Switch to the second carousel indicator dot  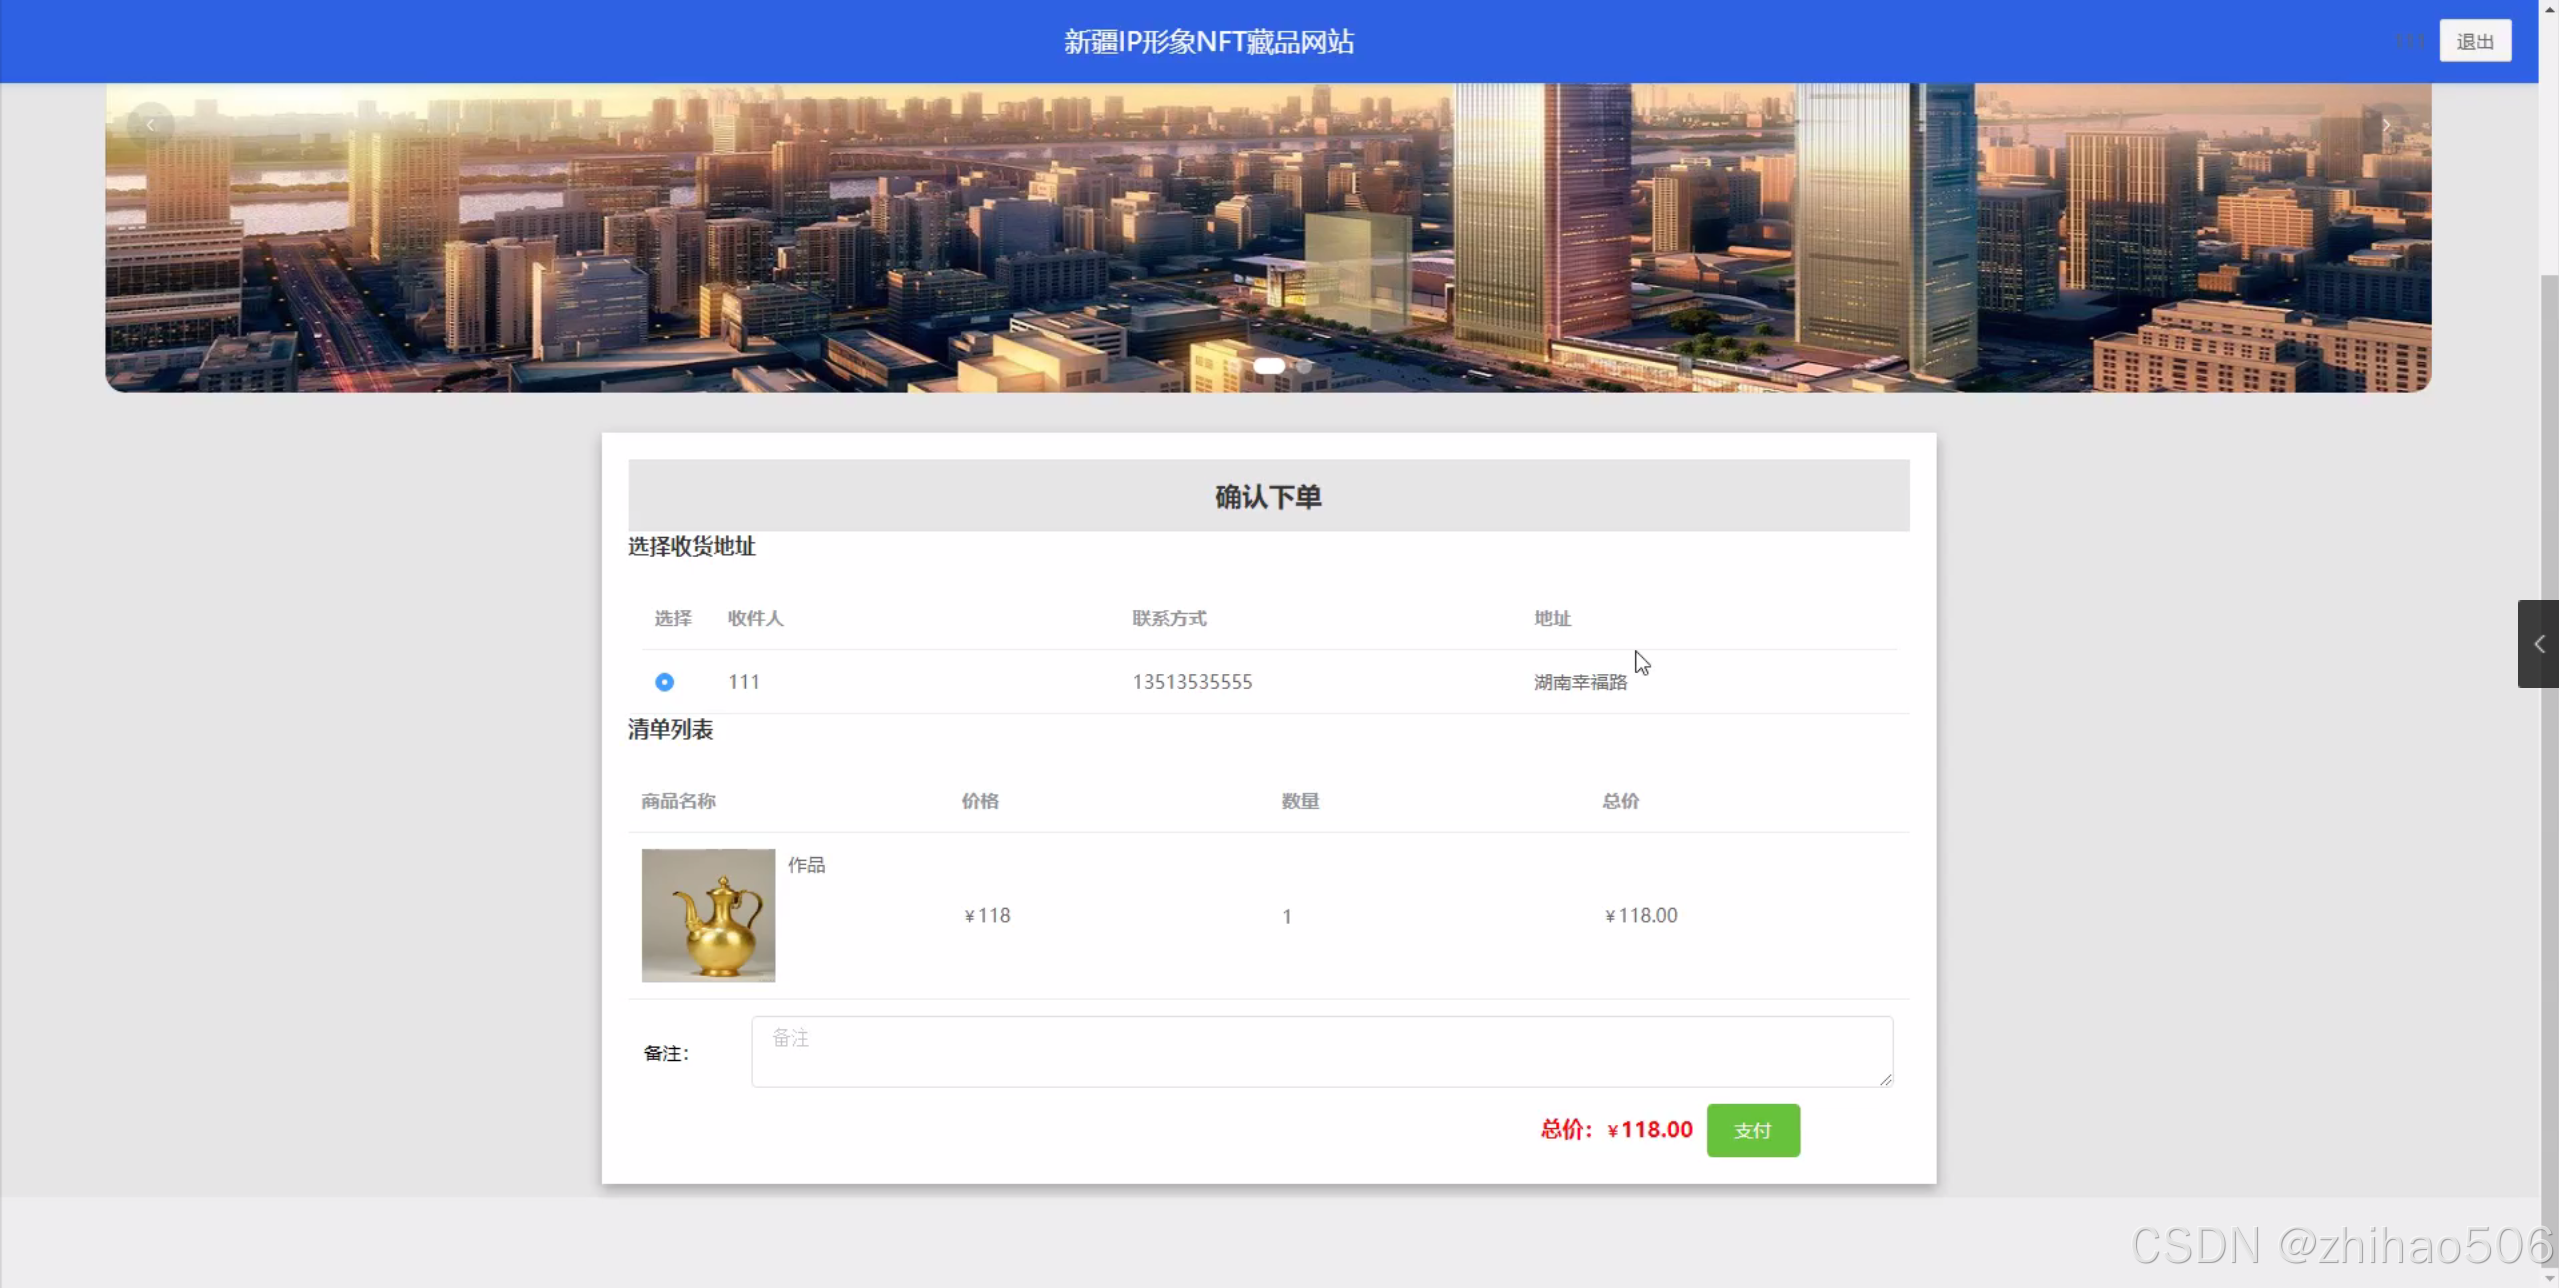tap(1303, 367)
